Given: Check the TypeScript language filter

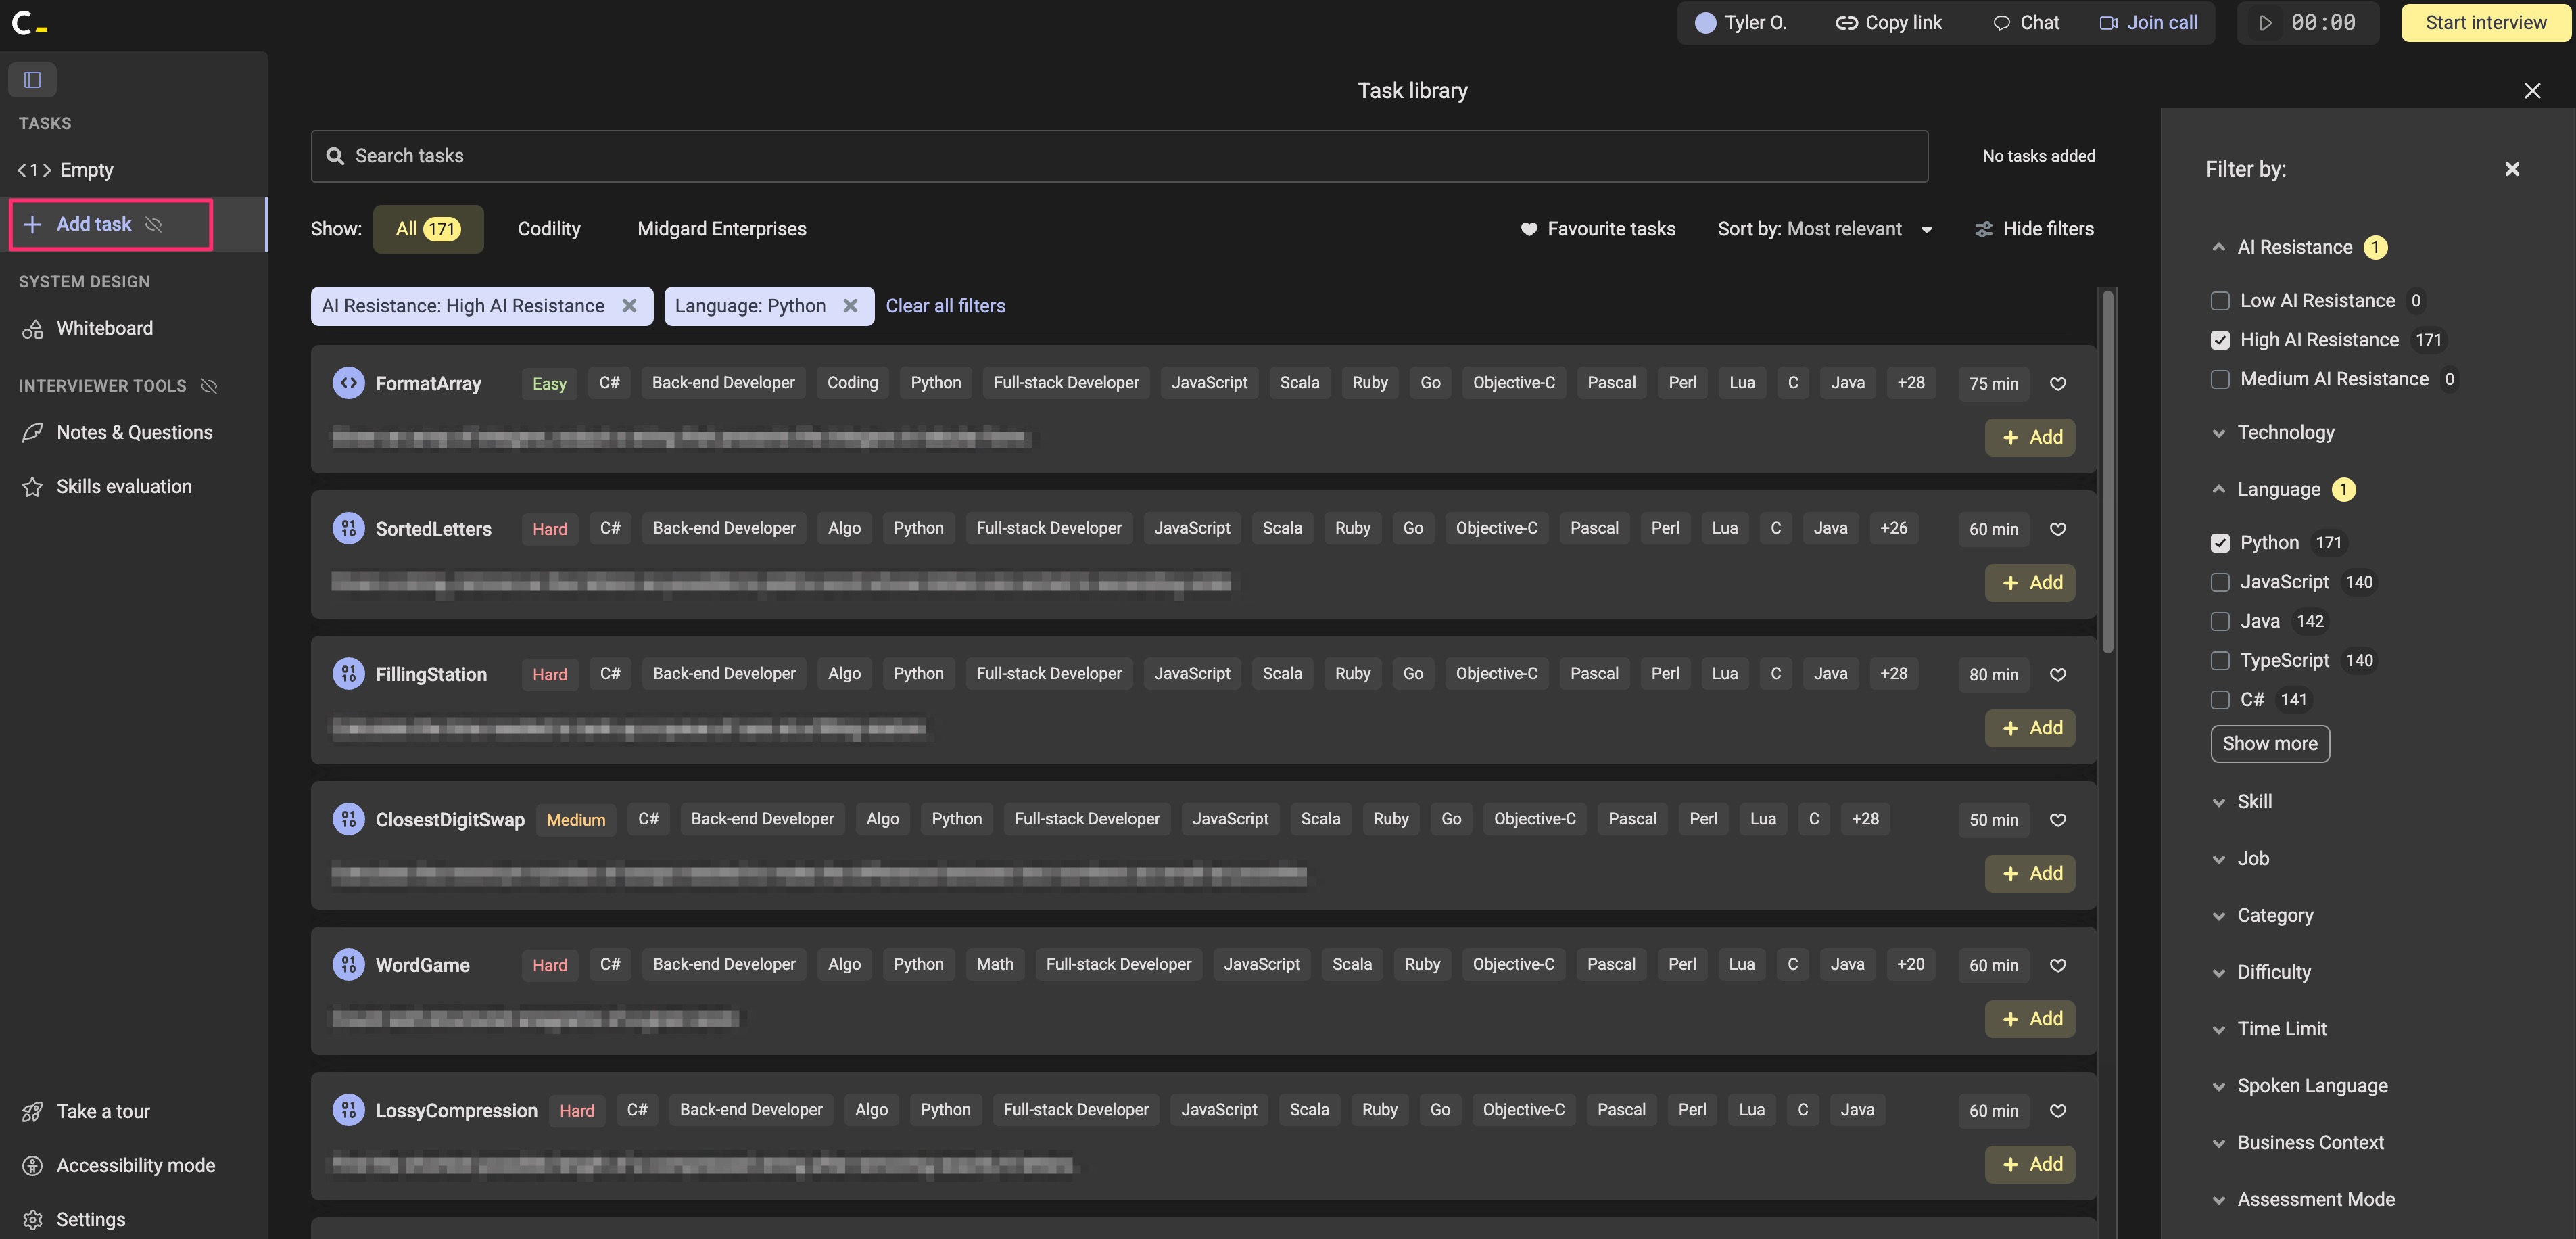Looking at the screenshot, I should click(2219, 661).
